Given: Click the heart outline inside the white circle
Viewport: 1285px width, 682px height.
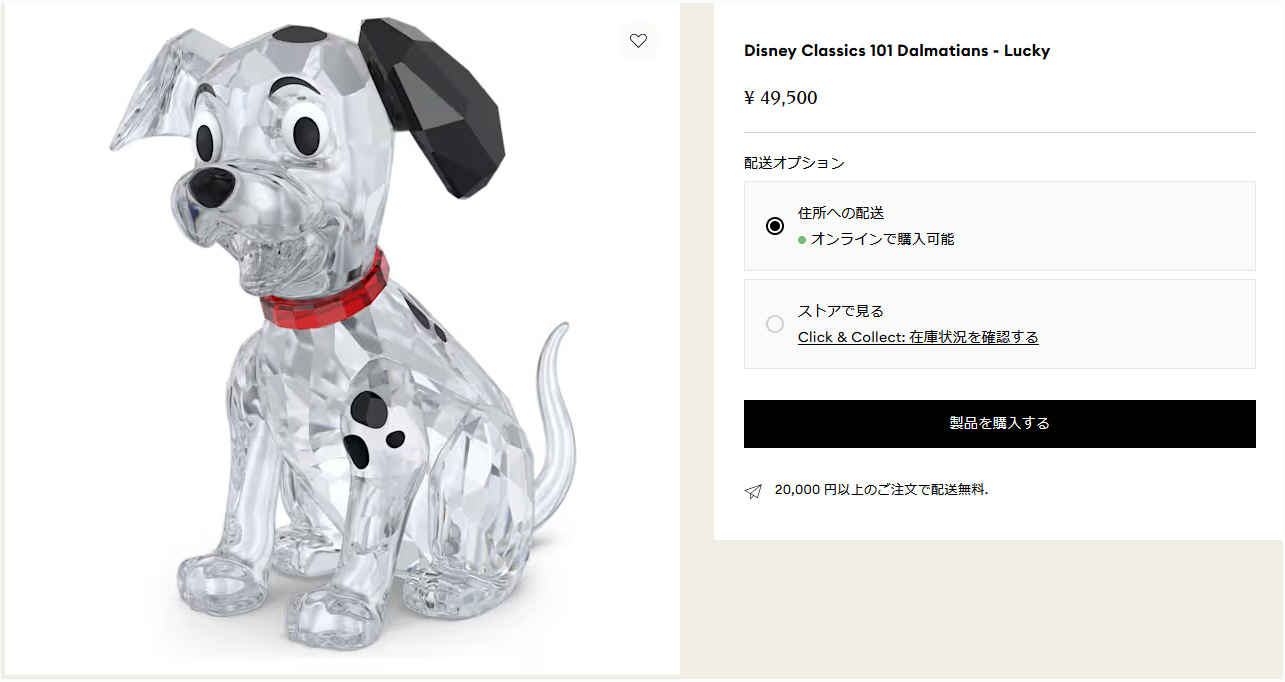Looking at the screenshot, I should click(639, 41).
